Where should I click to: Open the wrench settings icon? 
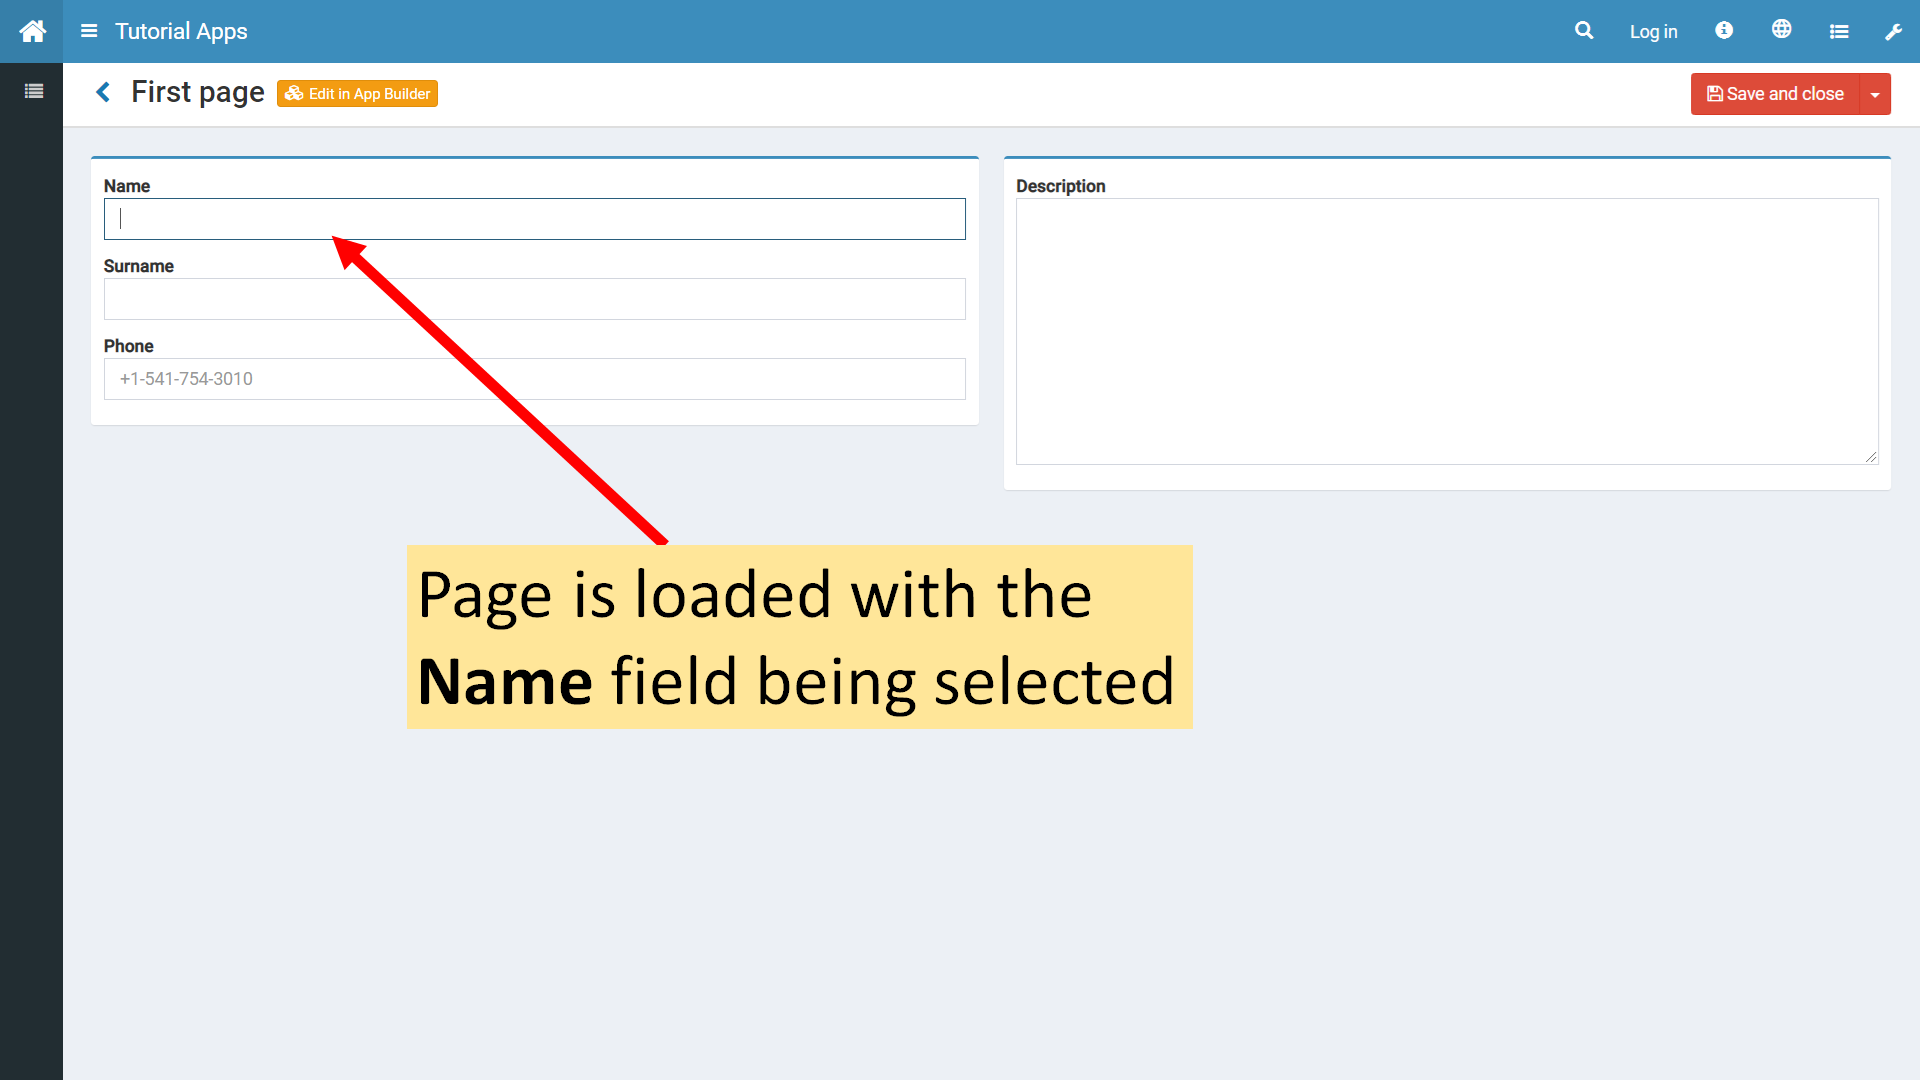click(x=1893, y=32)
